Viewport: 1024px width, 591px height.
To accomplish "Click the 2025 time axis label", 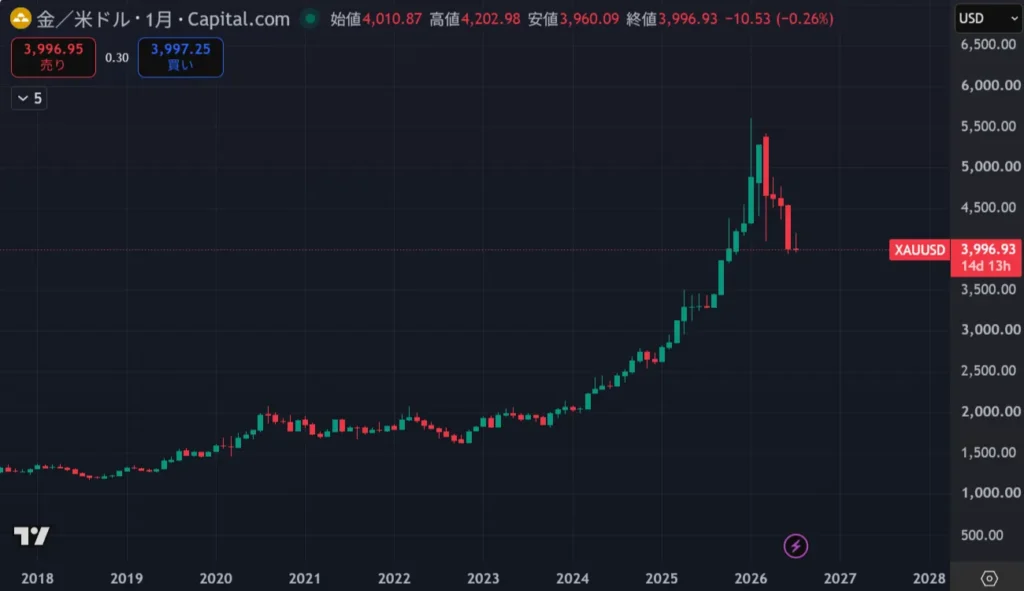I will coord(662,579).
